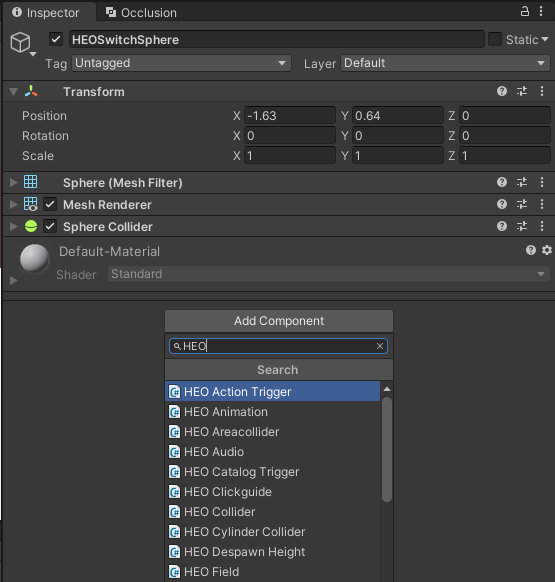Image resolution: width=555 pixels, height=582 pixels.
Task: Select HEO Cylinder Collider component
Action: [x=272, y=532]
